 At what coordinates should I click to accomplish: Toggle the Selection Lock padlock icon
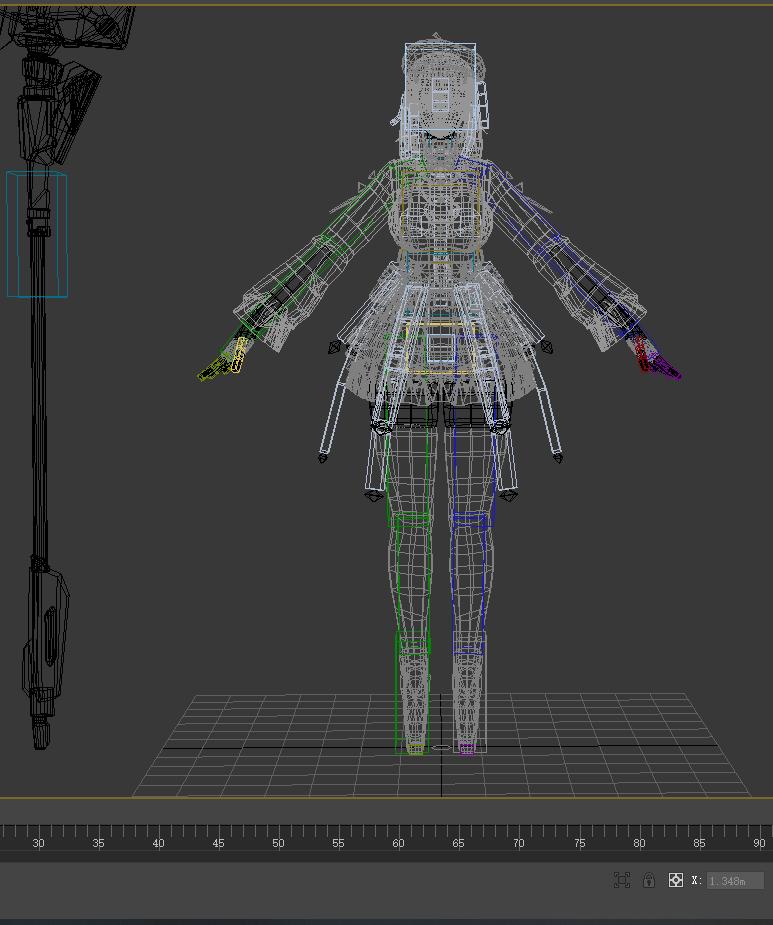[x=648, y=880]
